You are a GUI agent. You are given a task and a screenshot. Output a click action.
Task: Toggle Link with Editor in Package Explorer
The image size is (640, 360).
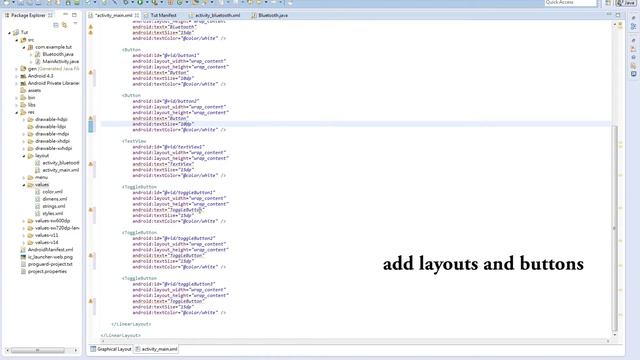[64, 25]
